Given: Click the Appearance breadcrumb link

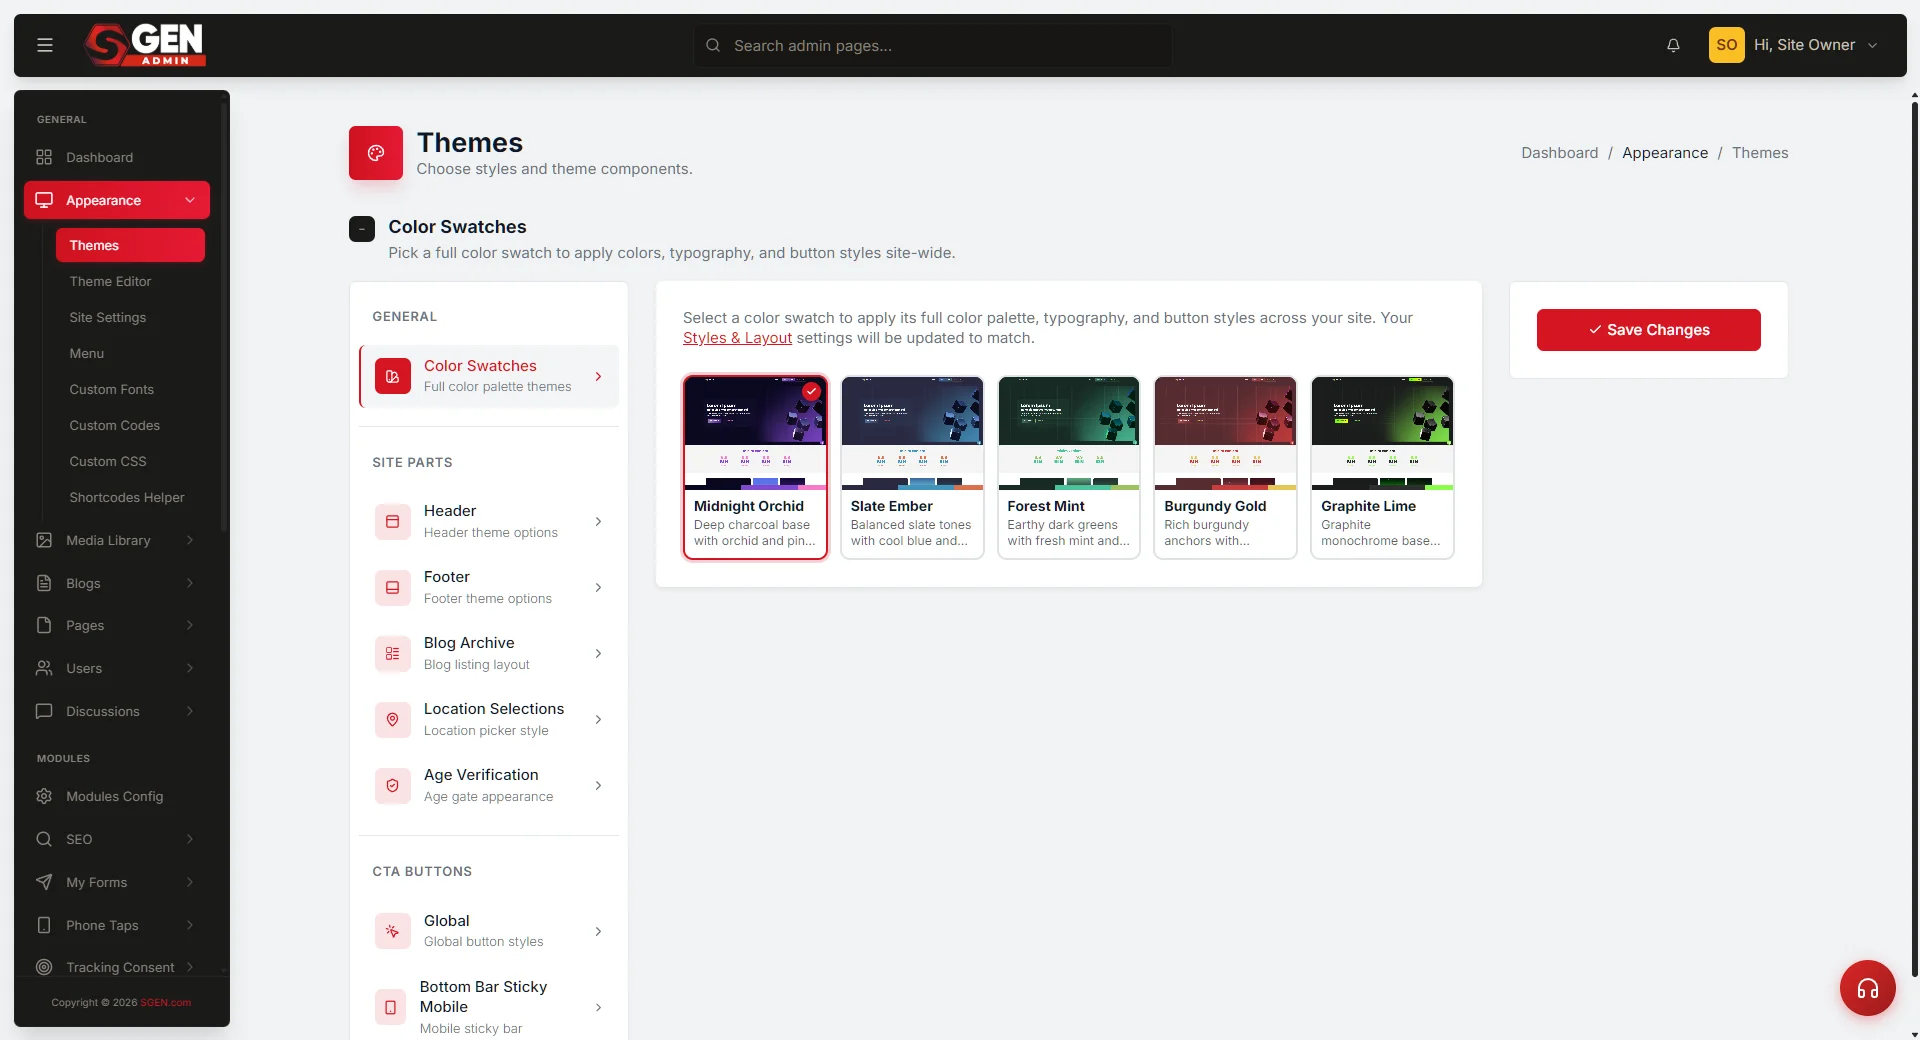Looking at the screenshot, I should point(1665,153).
